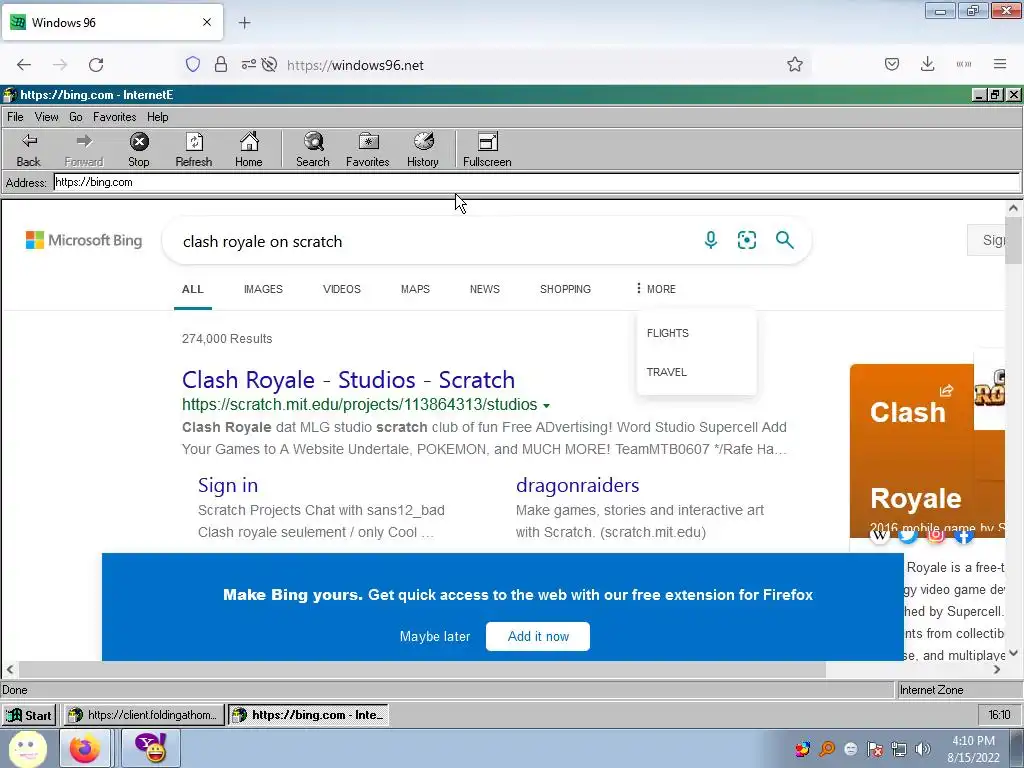Click Bing magnifier search icon
Image resolution: width=1024 pixels, height=768 pixels.
coord(785,240)
